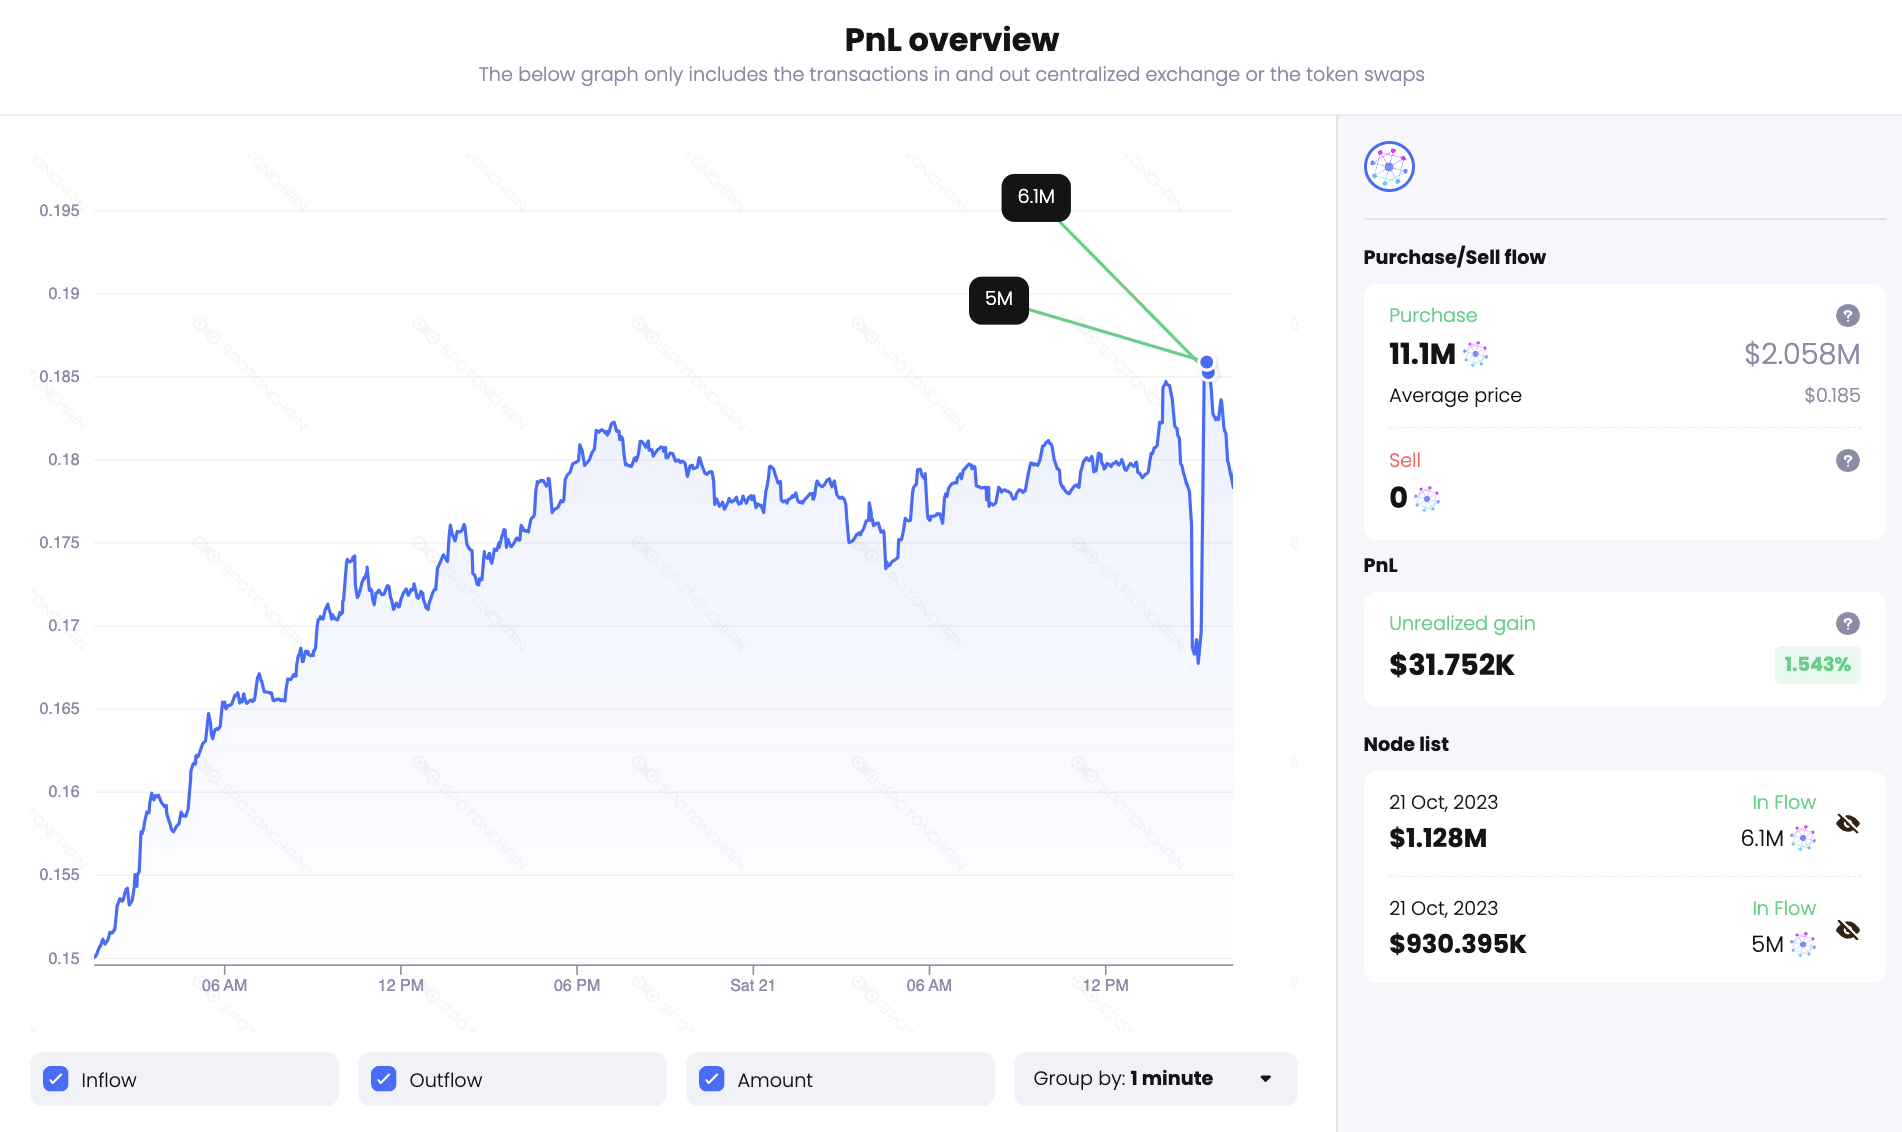The width and height of the screenshot is (1902, 1132).
Task: Select the $930.395K node list entry
Action: tap(1624, 929)
